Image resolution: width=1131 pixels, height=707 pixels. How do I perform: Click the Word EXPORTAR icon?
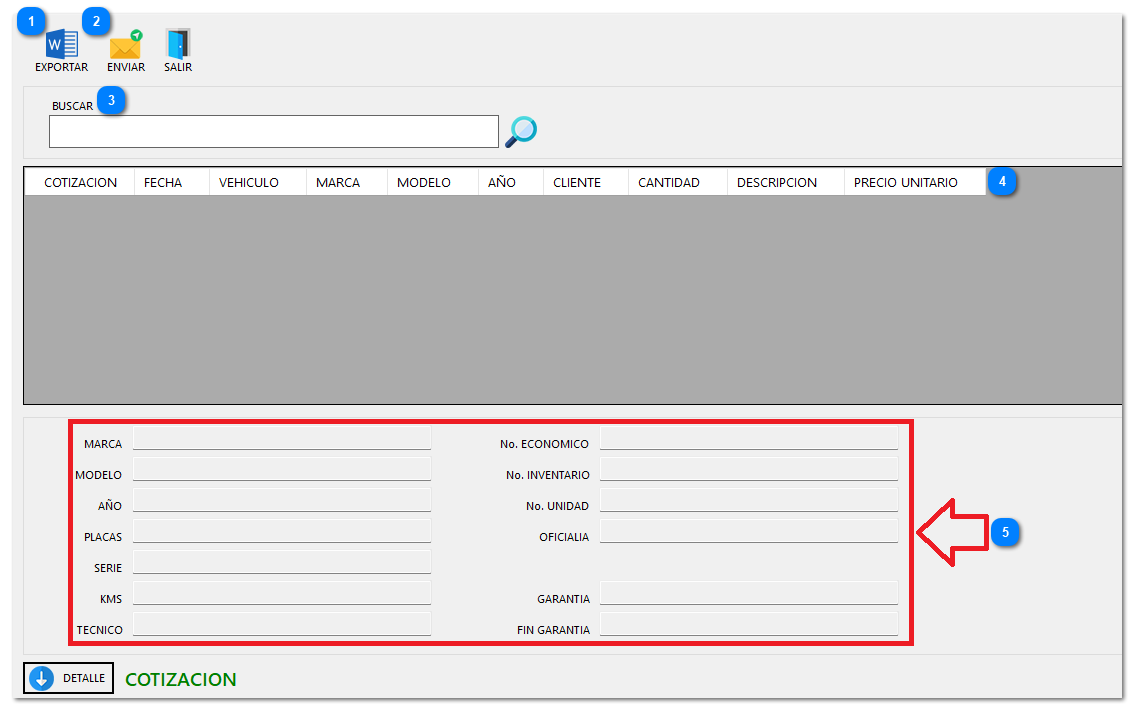(62, 45)
